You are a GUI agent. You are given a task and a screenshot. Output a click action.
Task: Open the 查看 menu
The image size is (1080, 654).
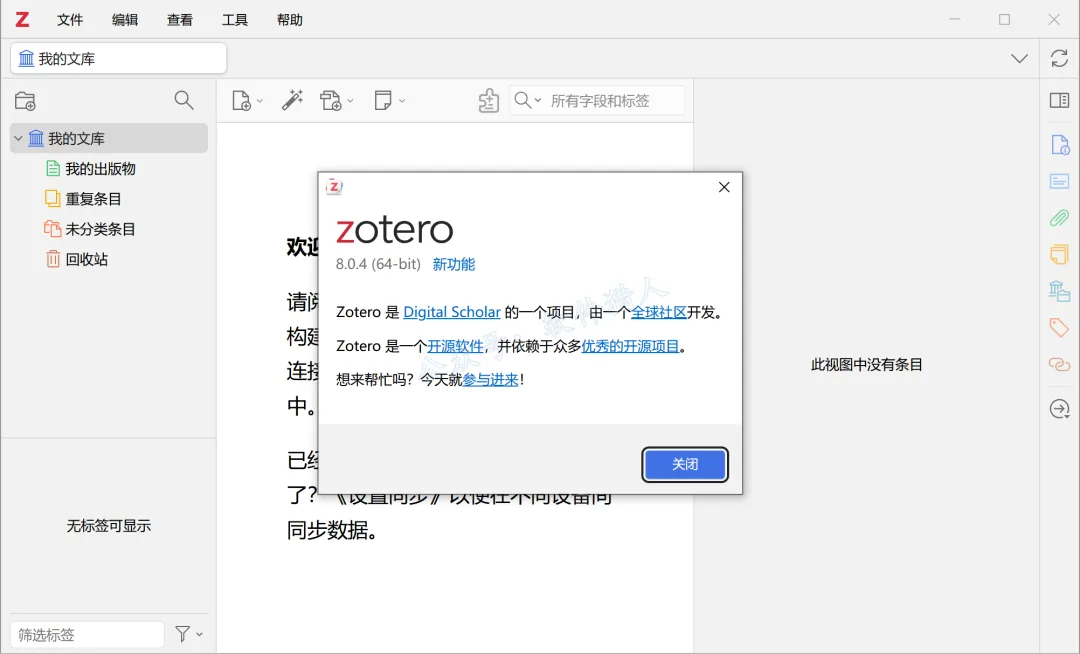click(180, 20)
